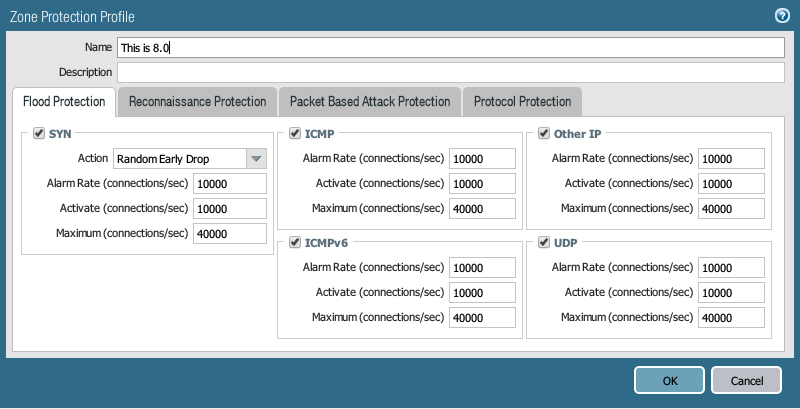
Task: Uncheck the UDP flood protection checkbox
Action: [x=544, y=242]
